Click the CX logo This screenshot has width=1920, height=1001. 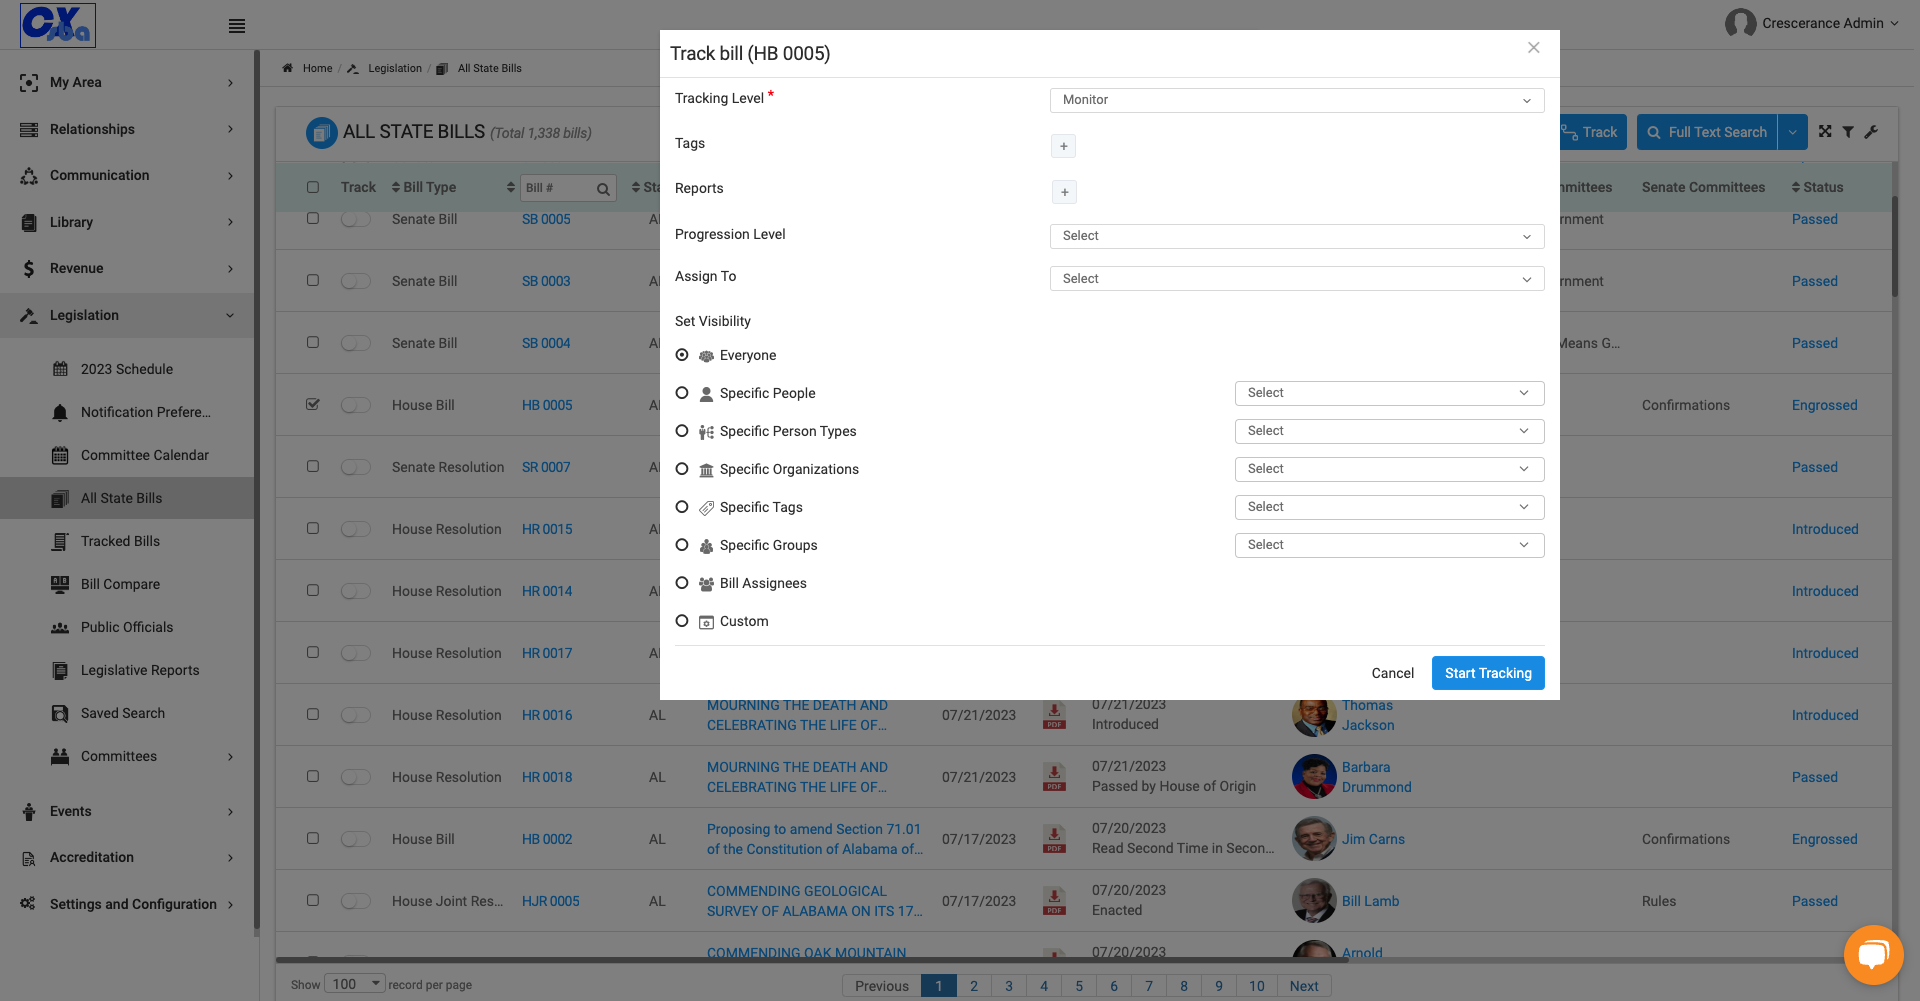[58, 25]
